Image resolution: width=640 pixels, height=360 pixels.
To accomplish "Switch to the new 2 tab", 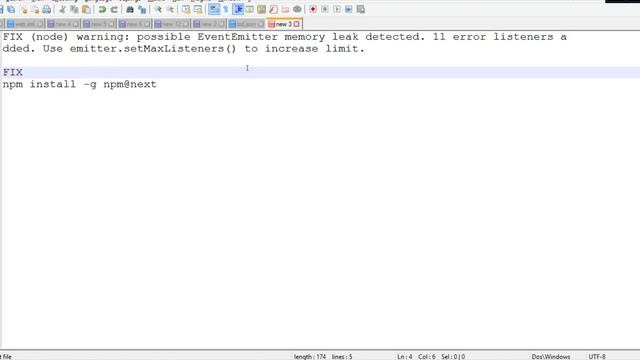I will (209, 24).
